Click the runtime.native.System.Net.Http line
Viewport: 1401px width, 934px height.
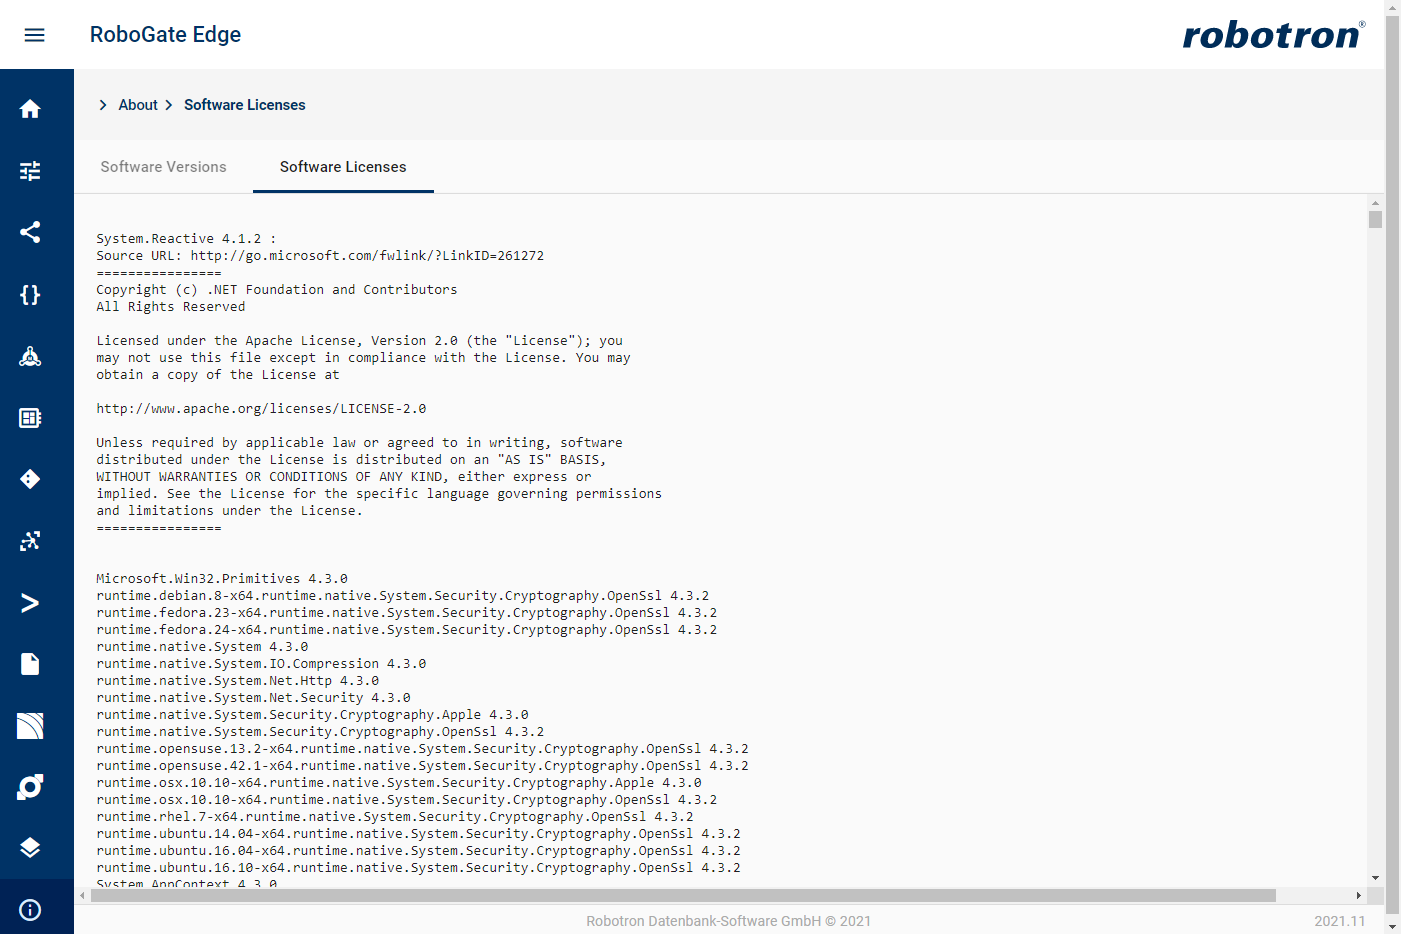tap(238, 681)
